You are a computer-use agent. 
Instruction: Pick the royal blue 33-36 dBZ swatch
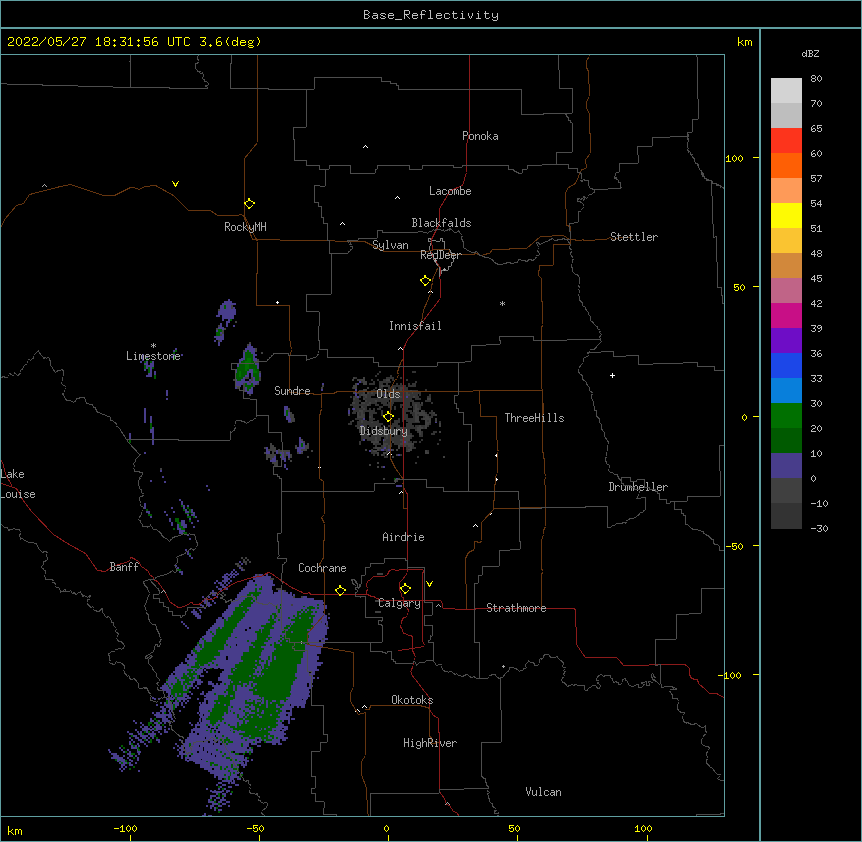pyautogui.click(x=786, y=365)
